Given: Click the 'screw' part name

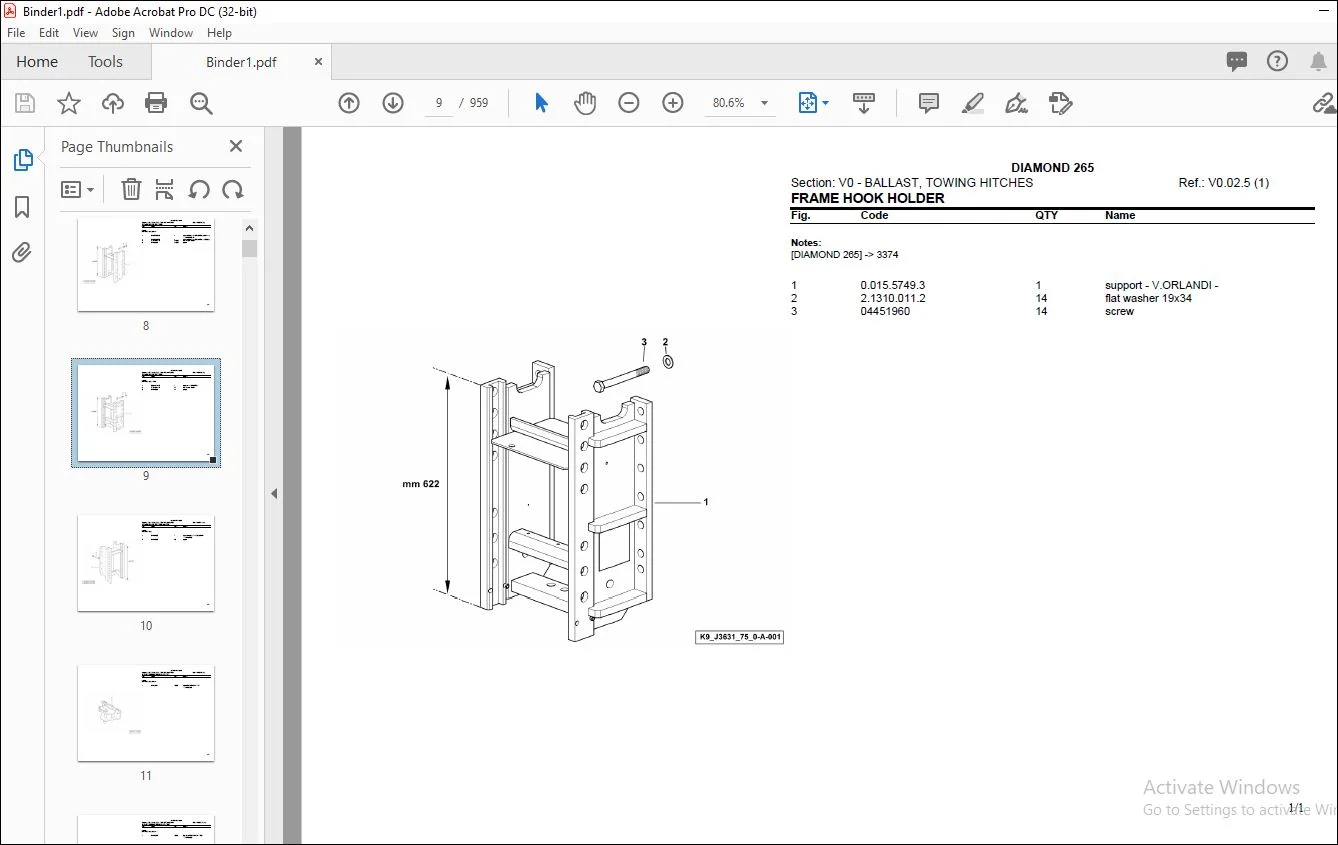Looking at the screenshot, I should coord(1119,311).
